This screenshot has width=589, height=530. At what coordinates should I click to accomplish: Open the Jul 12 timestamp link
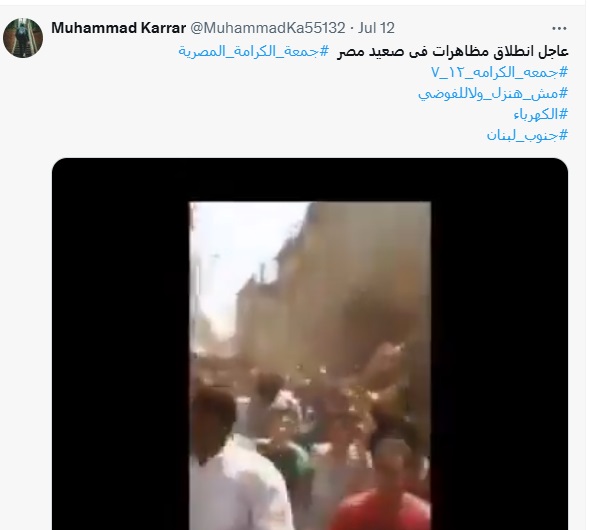click(x=376, y=28)
